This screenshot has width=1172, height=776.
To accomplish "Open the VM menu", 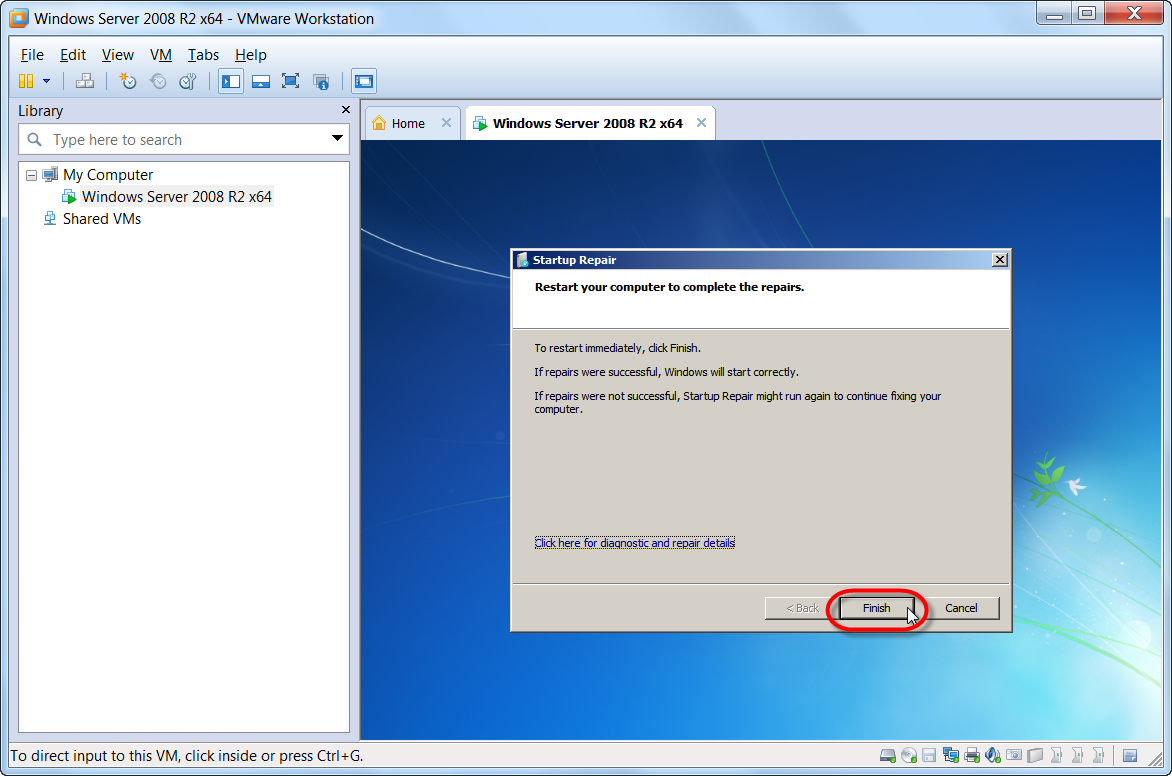I will coord(161,55).
